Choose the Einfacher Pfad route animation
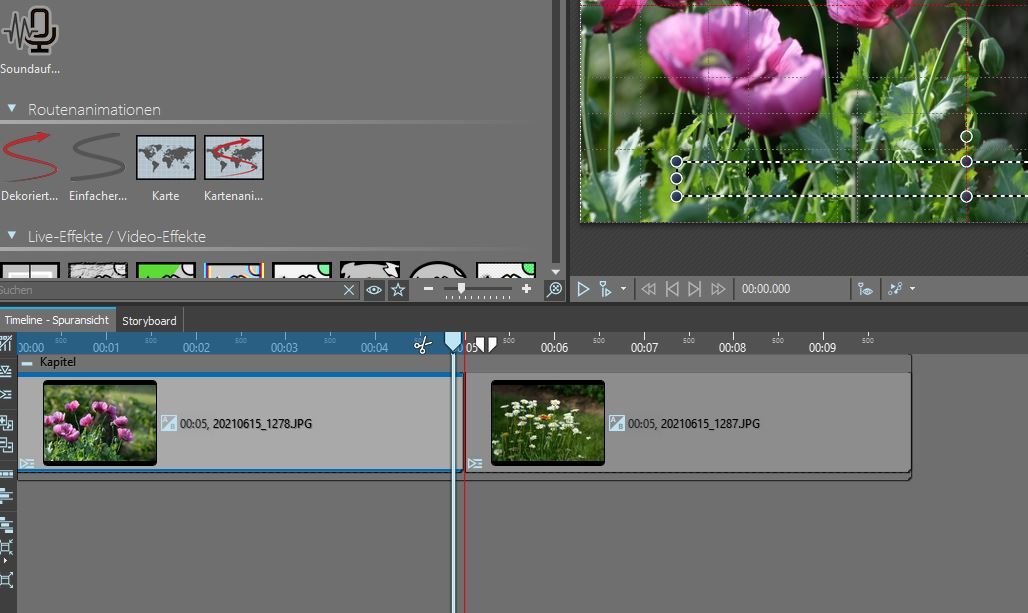The image size is (1028, 613). (97, 157)
